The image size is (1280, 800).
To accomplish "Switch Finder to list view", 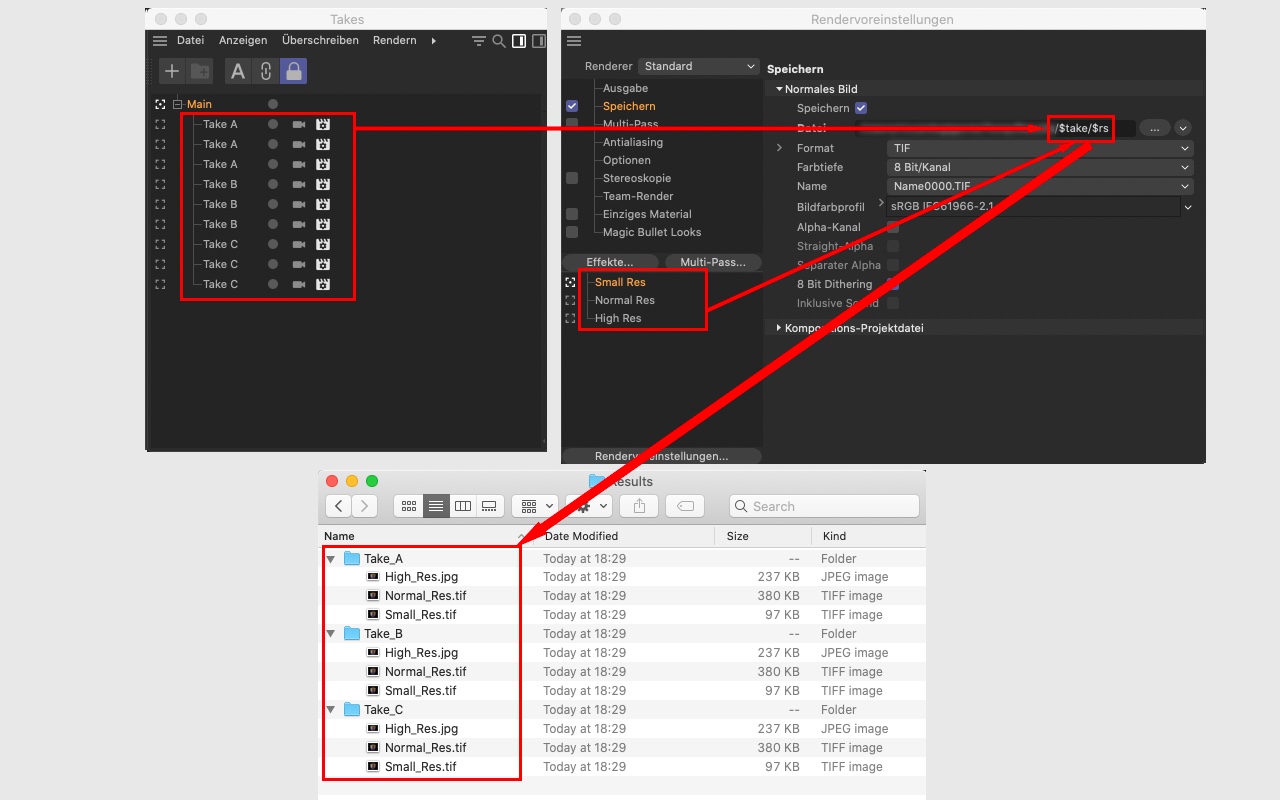I will point(436,506).
